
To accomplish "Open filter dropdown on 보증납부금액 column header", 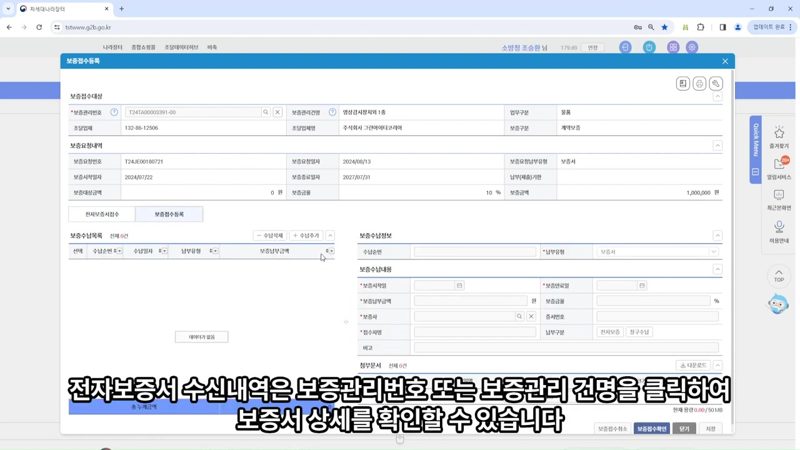I will 331,251.
